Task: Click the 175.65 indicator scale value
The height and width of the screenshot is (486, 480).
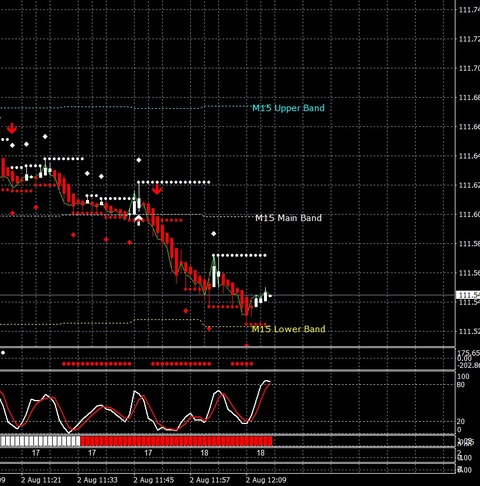Action: point(468,353)
